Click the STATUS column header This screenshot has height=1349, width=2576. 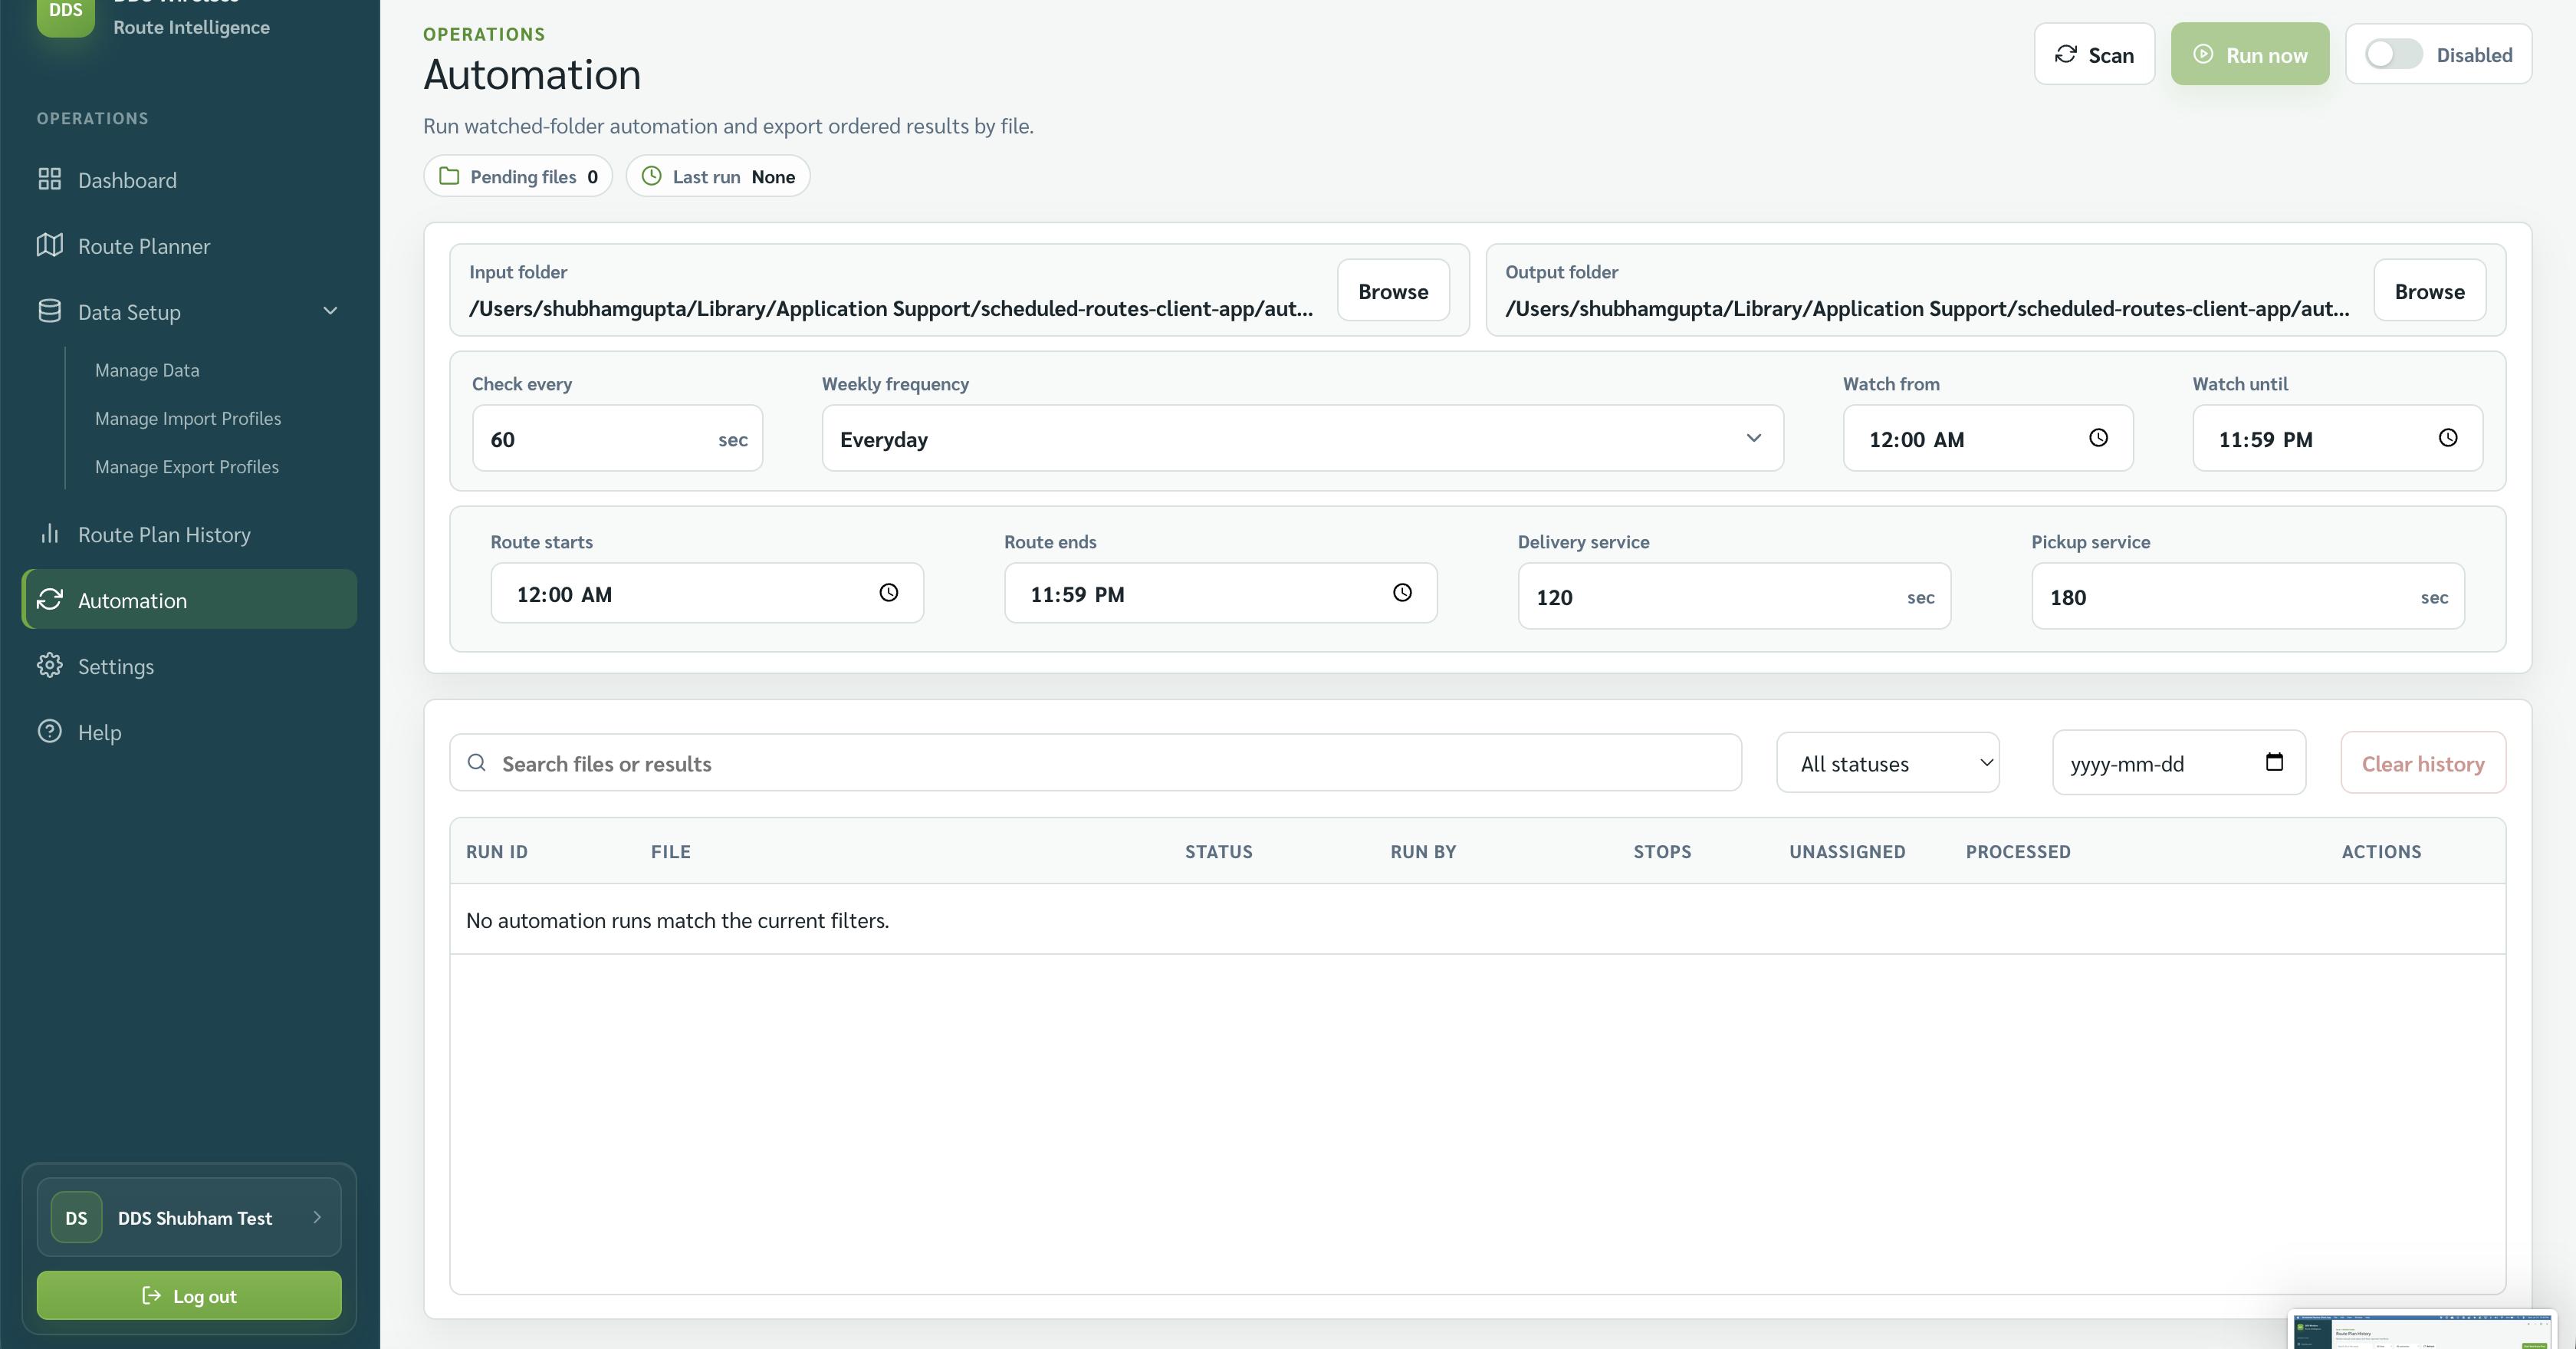(x=1218, y=851)
